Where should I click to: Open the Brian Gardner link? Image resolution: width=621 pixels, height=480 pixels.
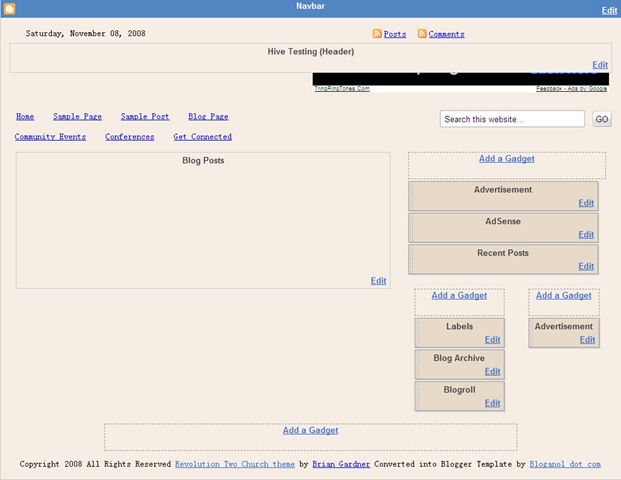[x=341, y=464]
